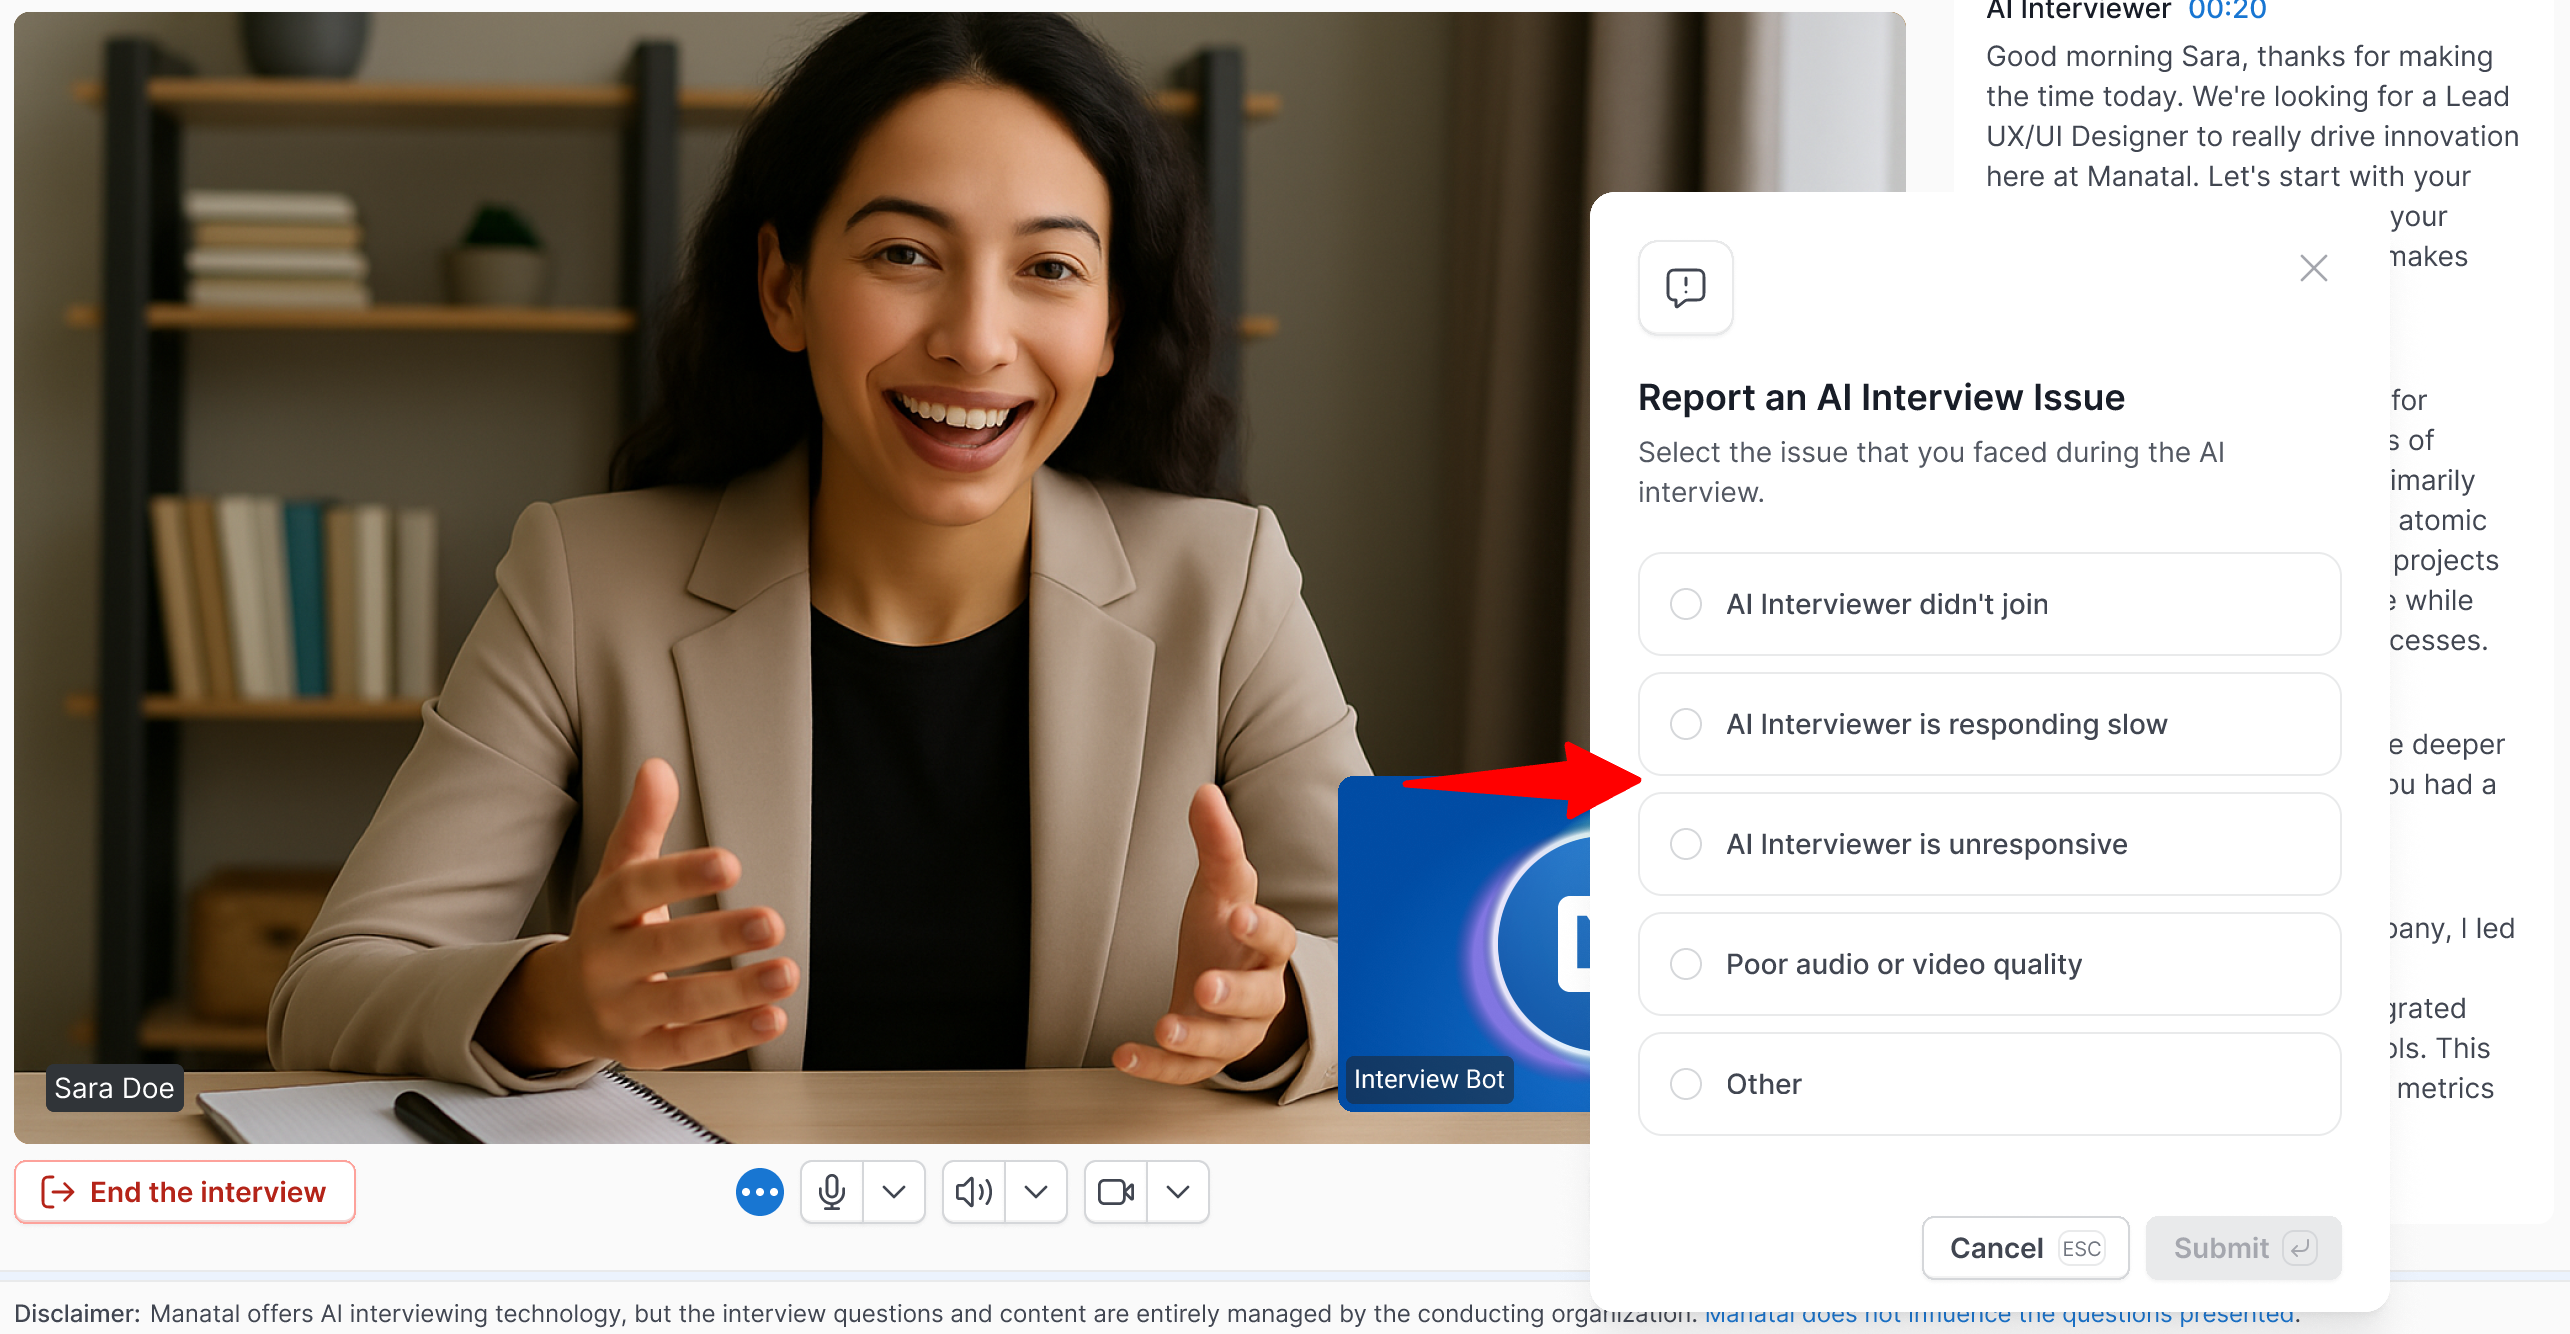Image resolution: width=2570 pixels, height=1334 pixels.
Task: Turn off the camera
Action: click(1116, 1192)
